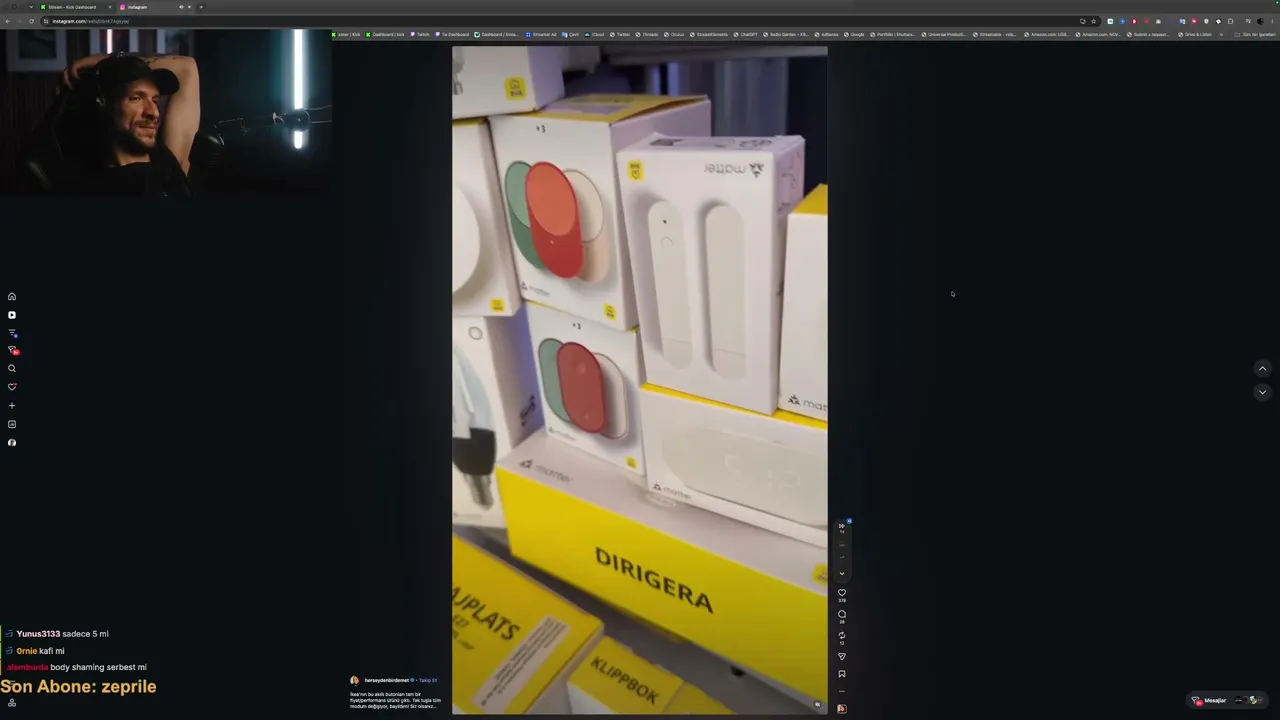1280x720 pixels.
Task: Open the browser extensions puzzle icon
Action: point(1230,21)
